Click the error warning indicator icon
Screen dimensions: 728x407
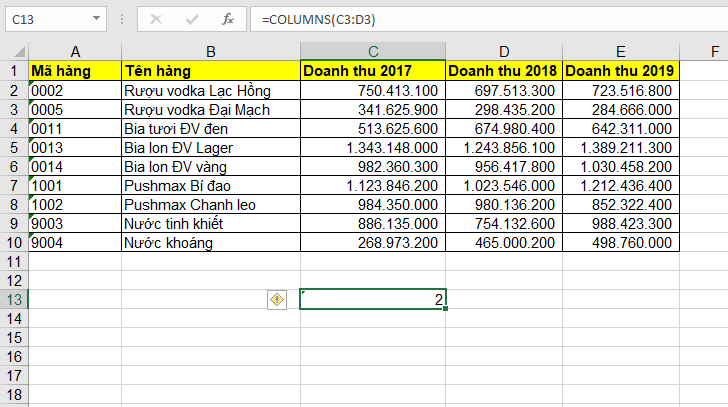277,299
